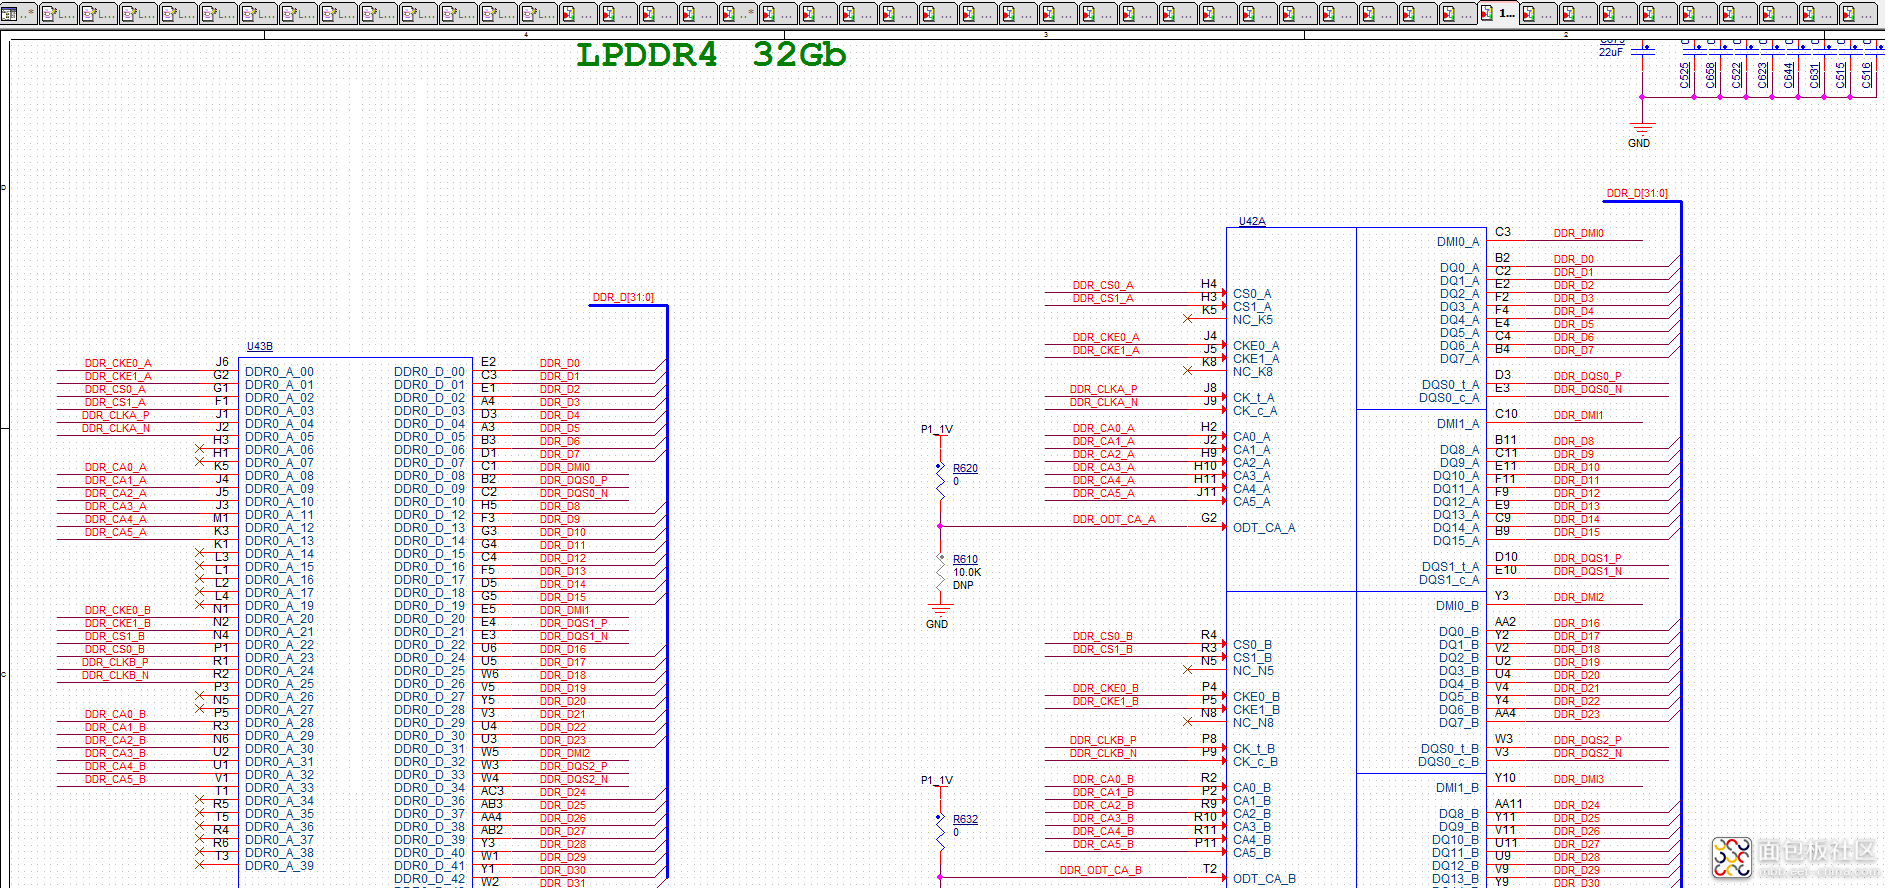Select the DMI0_A pin name on U42A

click(x=1458, y=242)
